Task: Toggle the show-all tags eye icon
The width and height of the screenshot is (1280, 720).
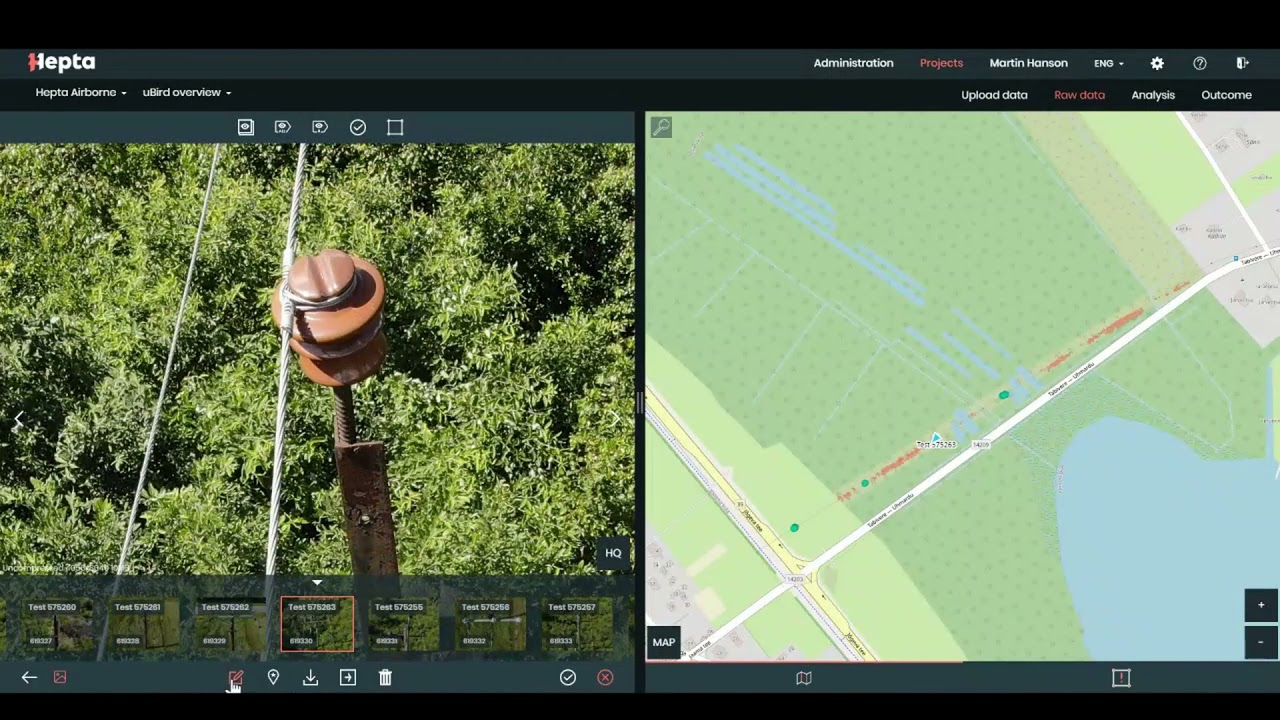Action: click(283, 127)
